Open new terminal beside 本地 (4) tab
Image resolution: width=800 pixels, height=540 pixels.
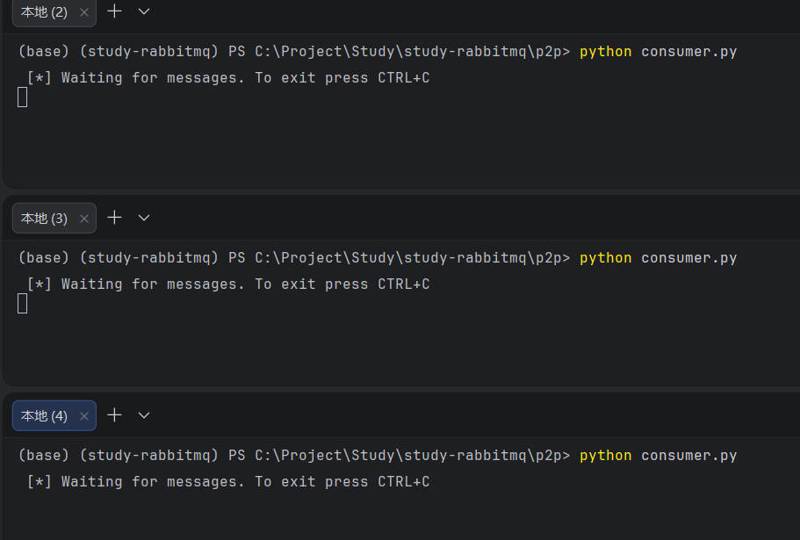115,414
